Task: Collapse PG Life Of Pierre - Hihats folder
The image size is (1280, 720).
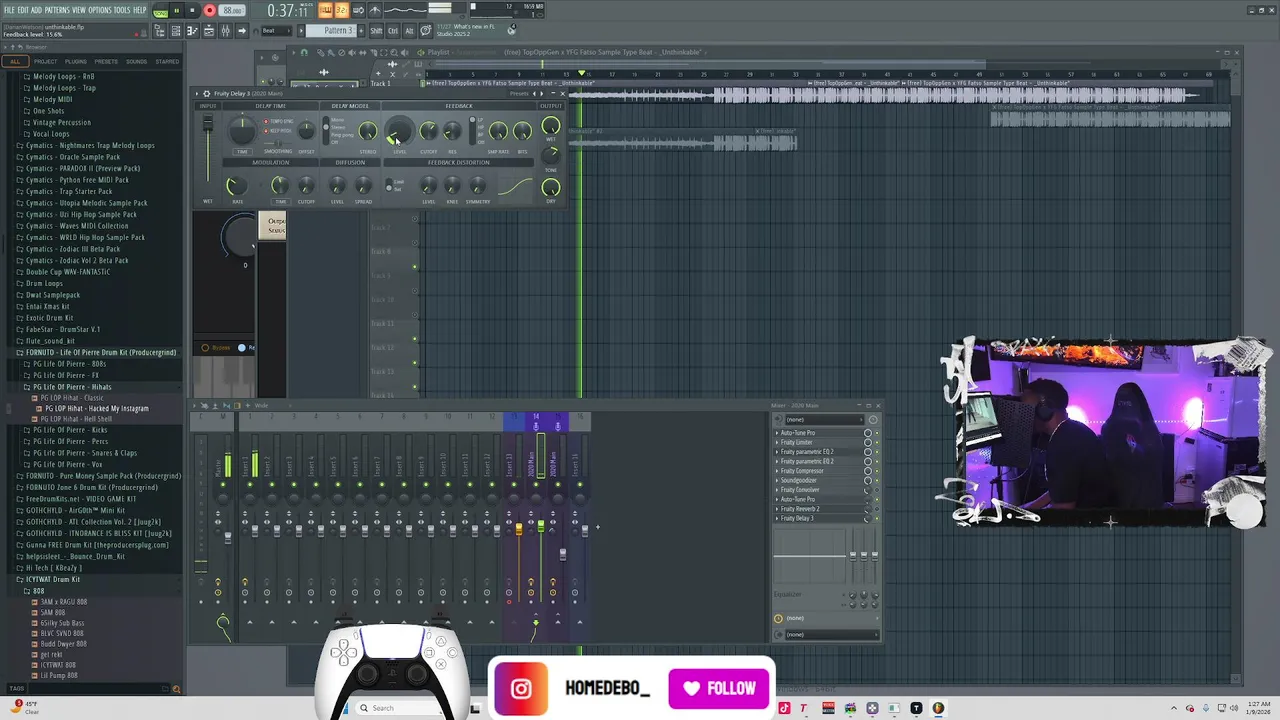Action: [x=68, y=387]
